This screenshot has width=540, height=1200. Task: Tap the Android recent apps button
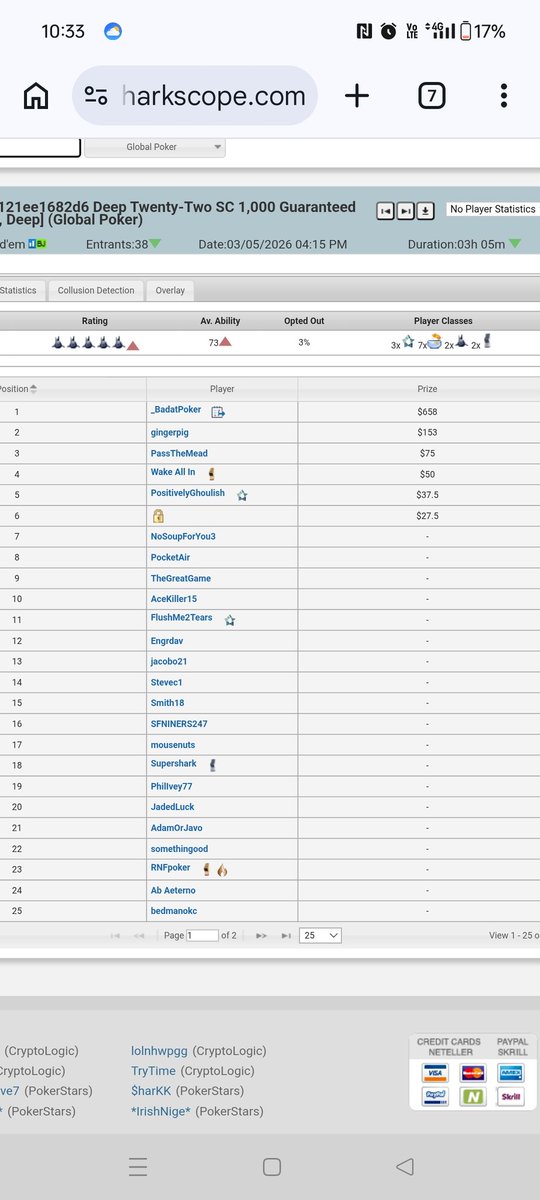(x=138, y=1167)
